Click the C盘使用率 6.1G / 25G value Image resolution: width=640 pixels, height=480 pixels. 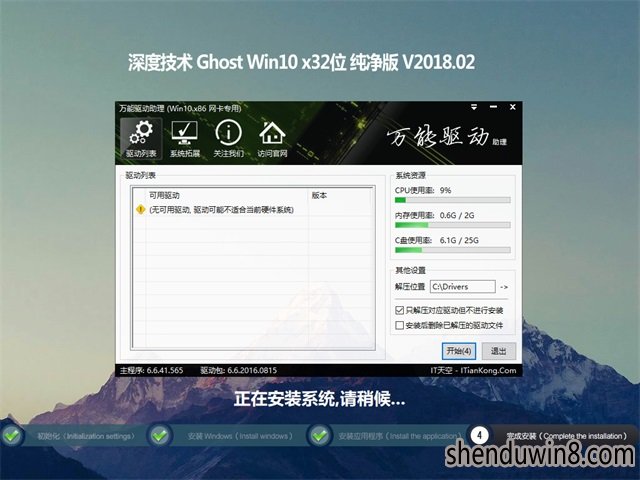click(459, 240)
